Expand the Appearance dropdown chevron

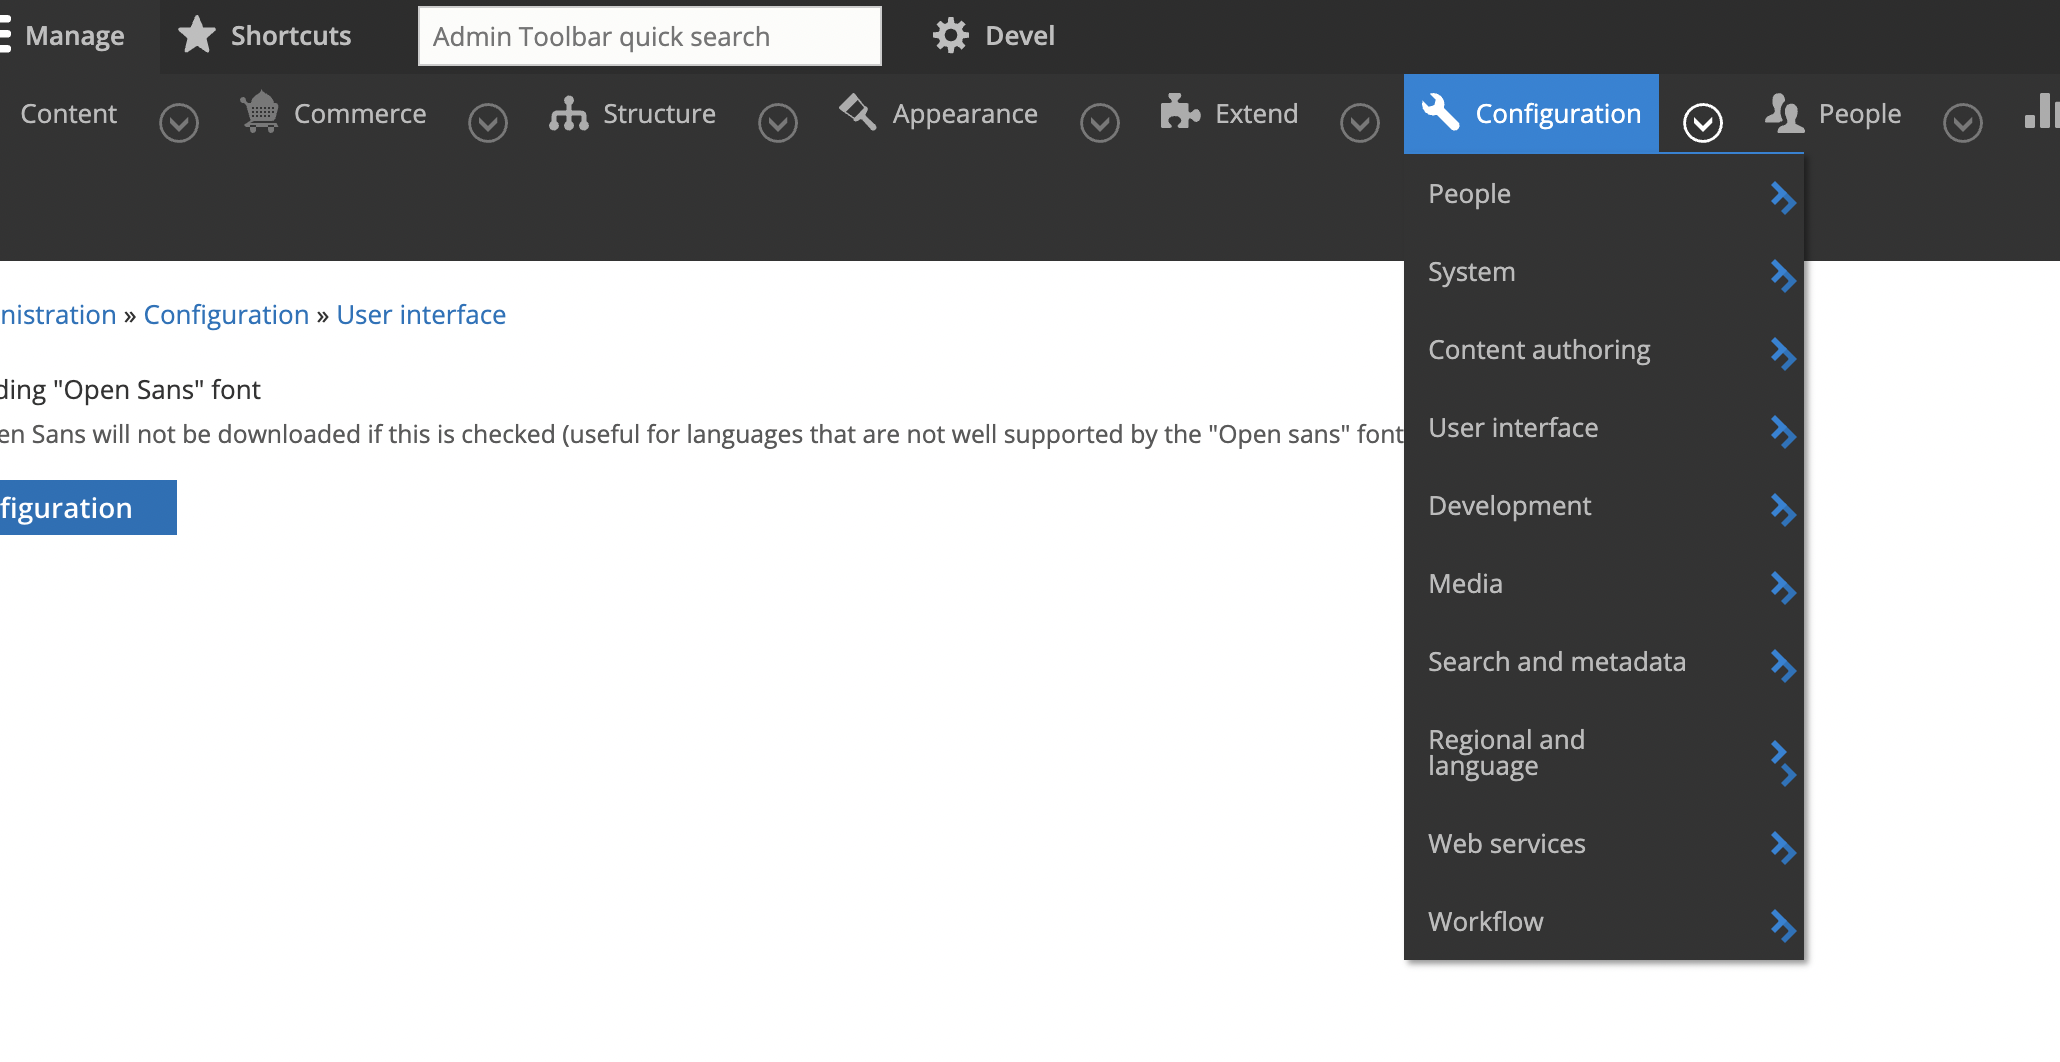tap(1100, 124)
